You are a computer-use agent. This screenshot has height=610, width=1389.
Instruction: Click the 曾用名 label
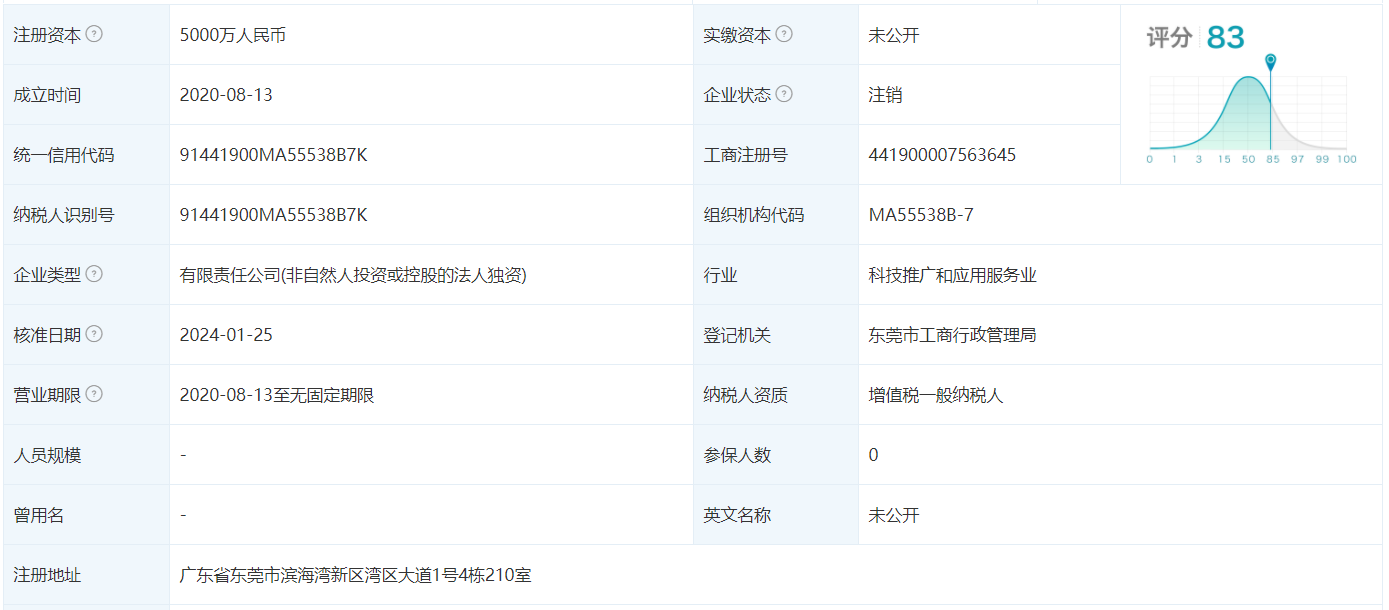coord(39,515)
